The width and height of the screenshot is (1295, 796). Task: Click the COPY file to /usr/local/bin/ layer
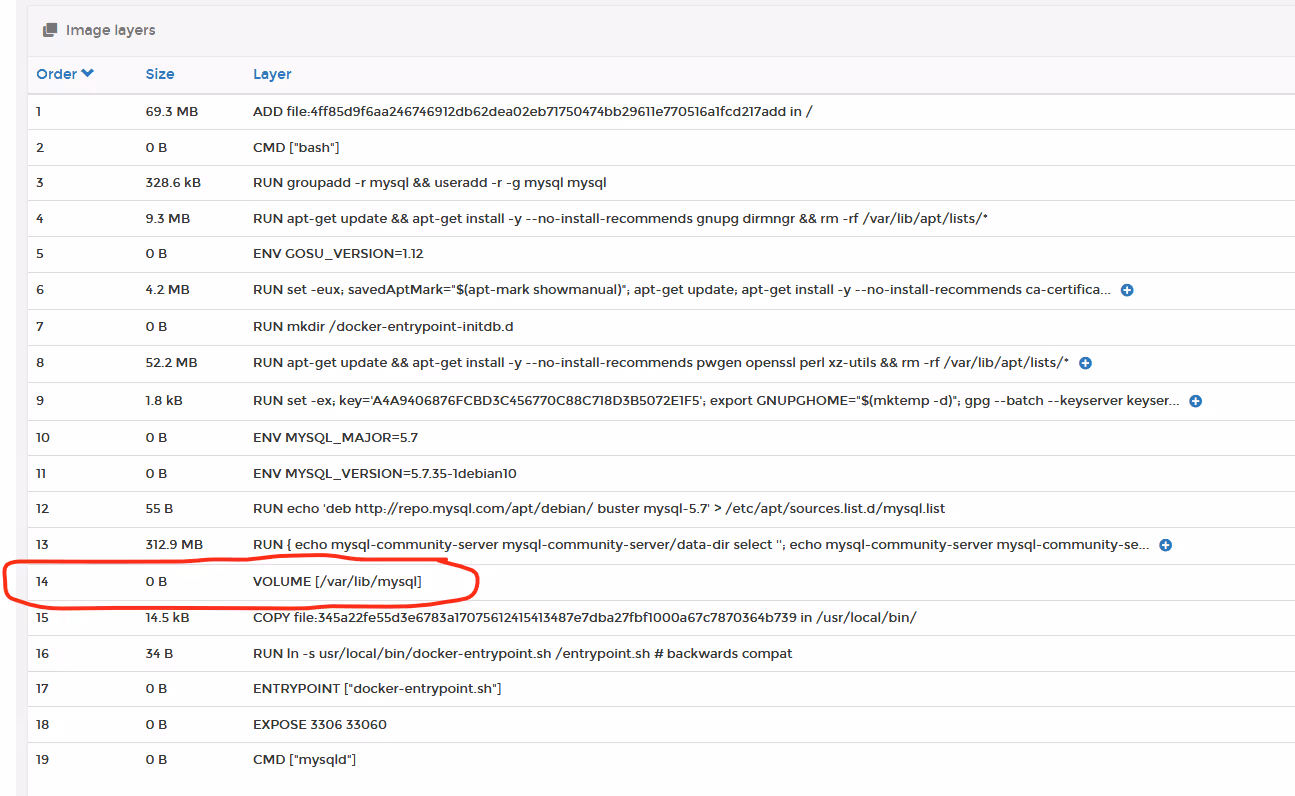[585, 617]
